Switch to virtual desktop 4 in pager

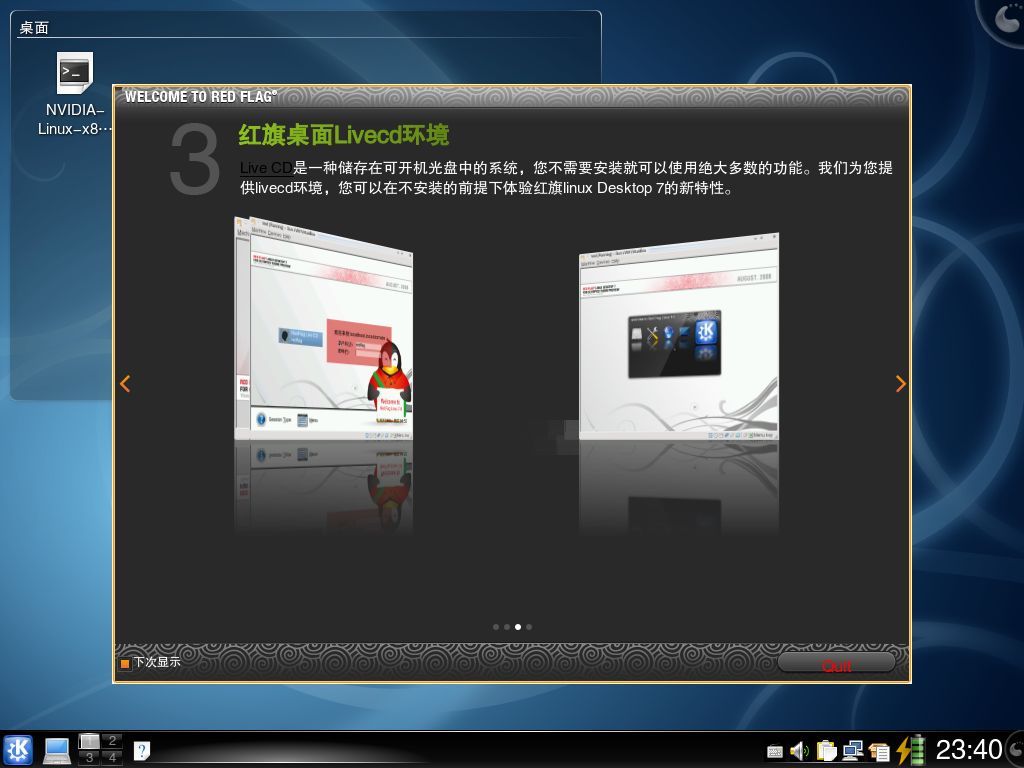point(112,758)
